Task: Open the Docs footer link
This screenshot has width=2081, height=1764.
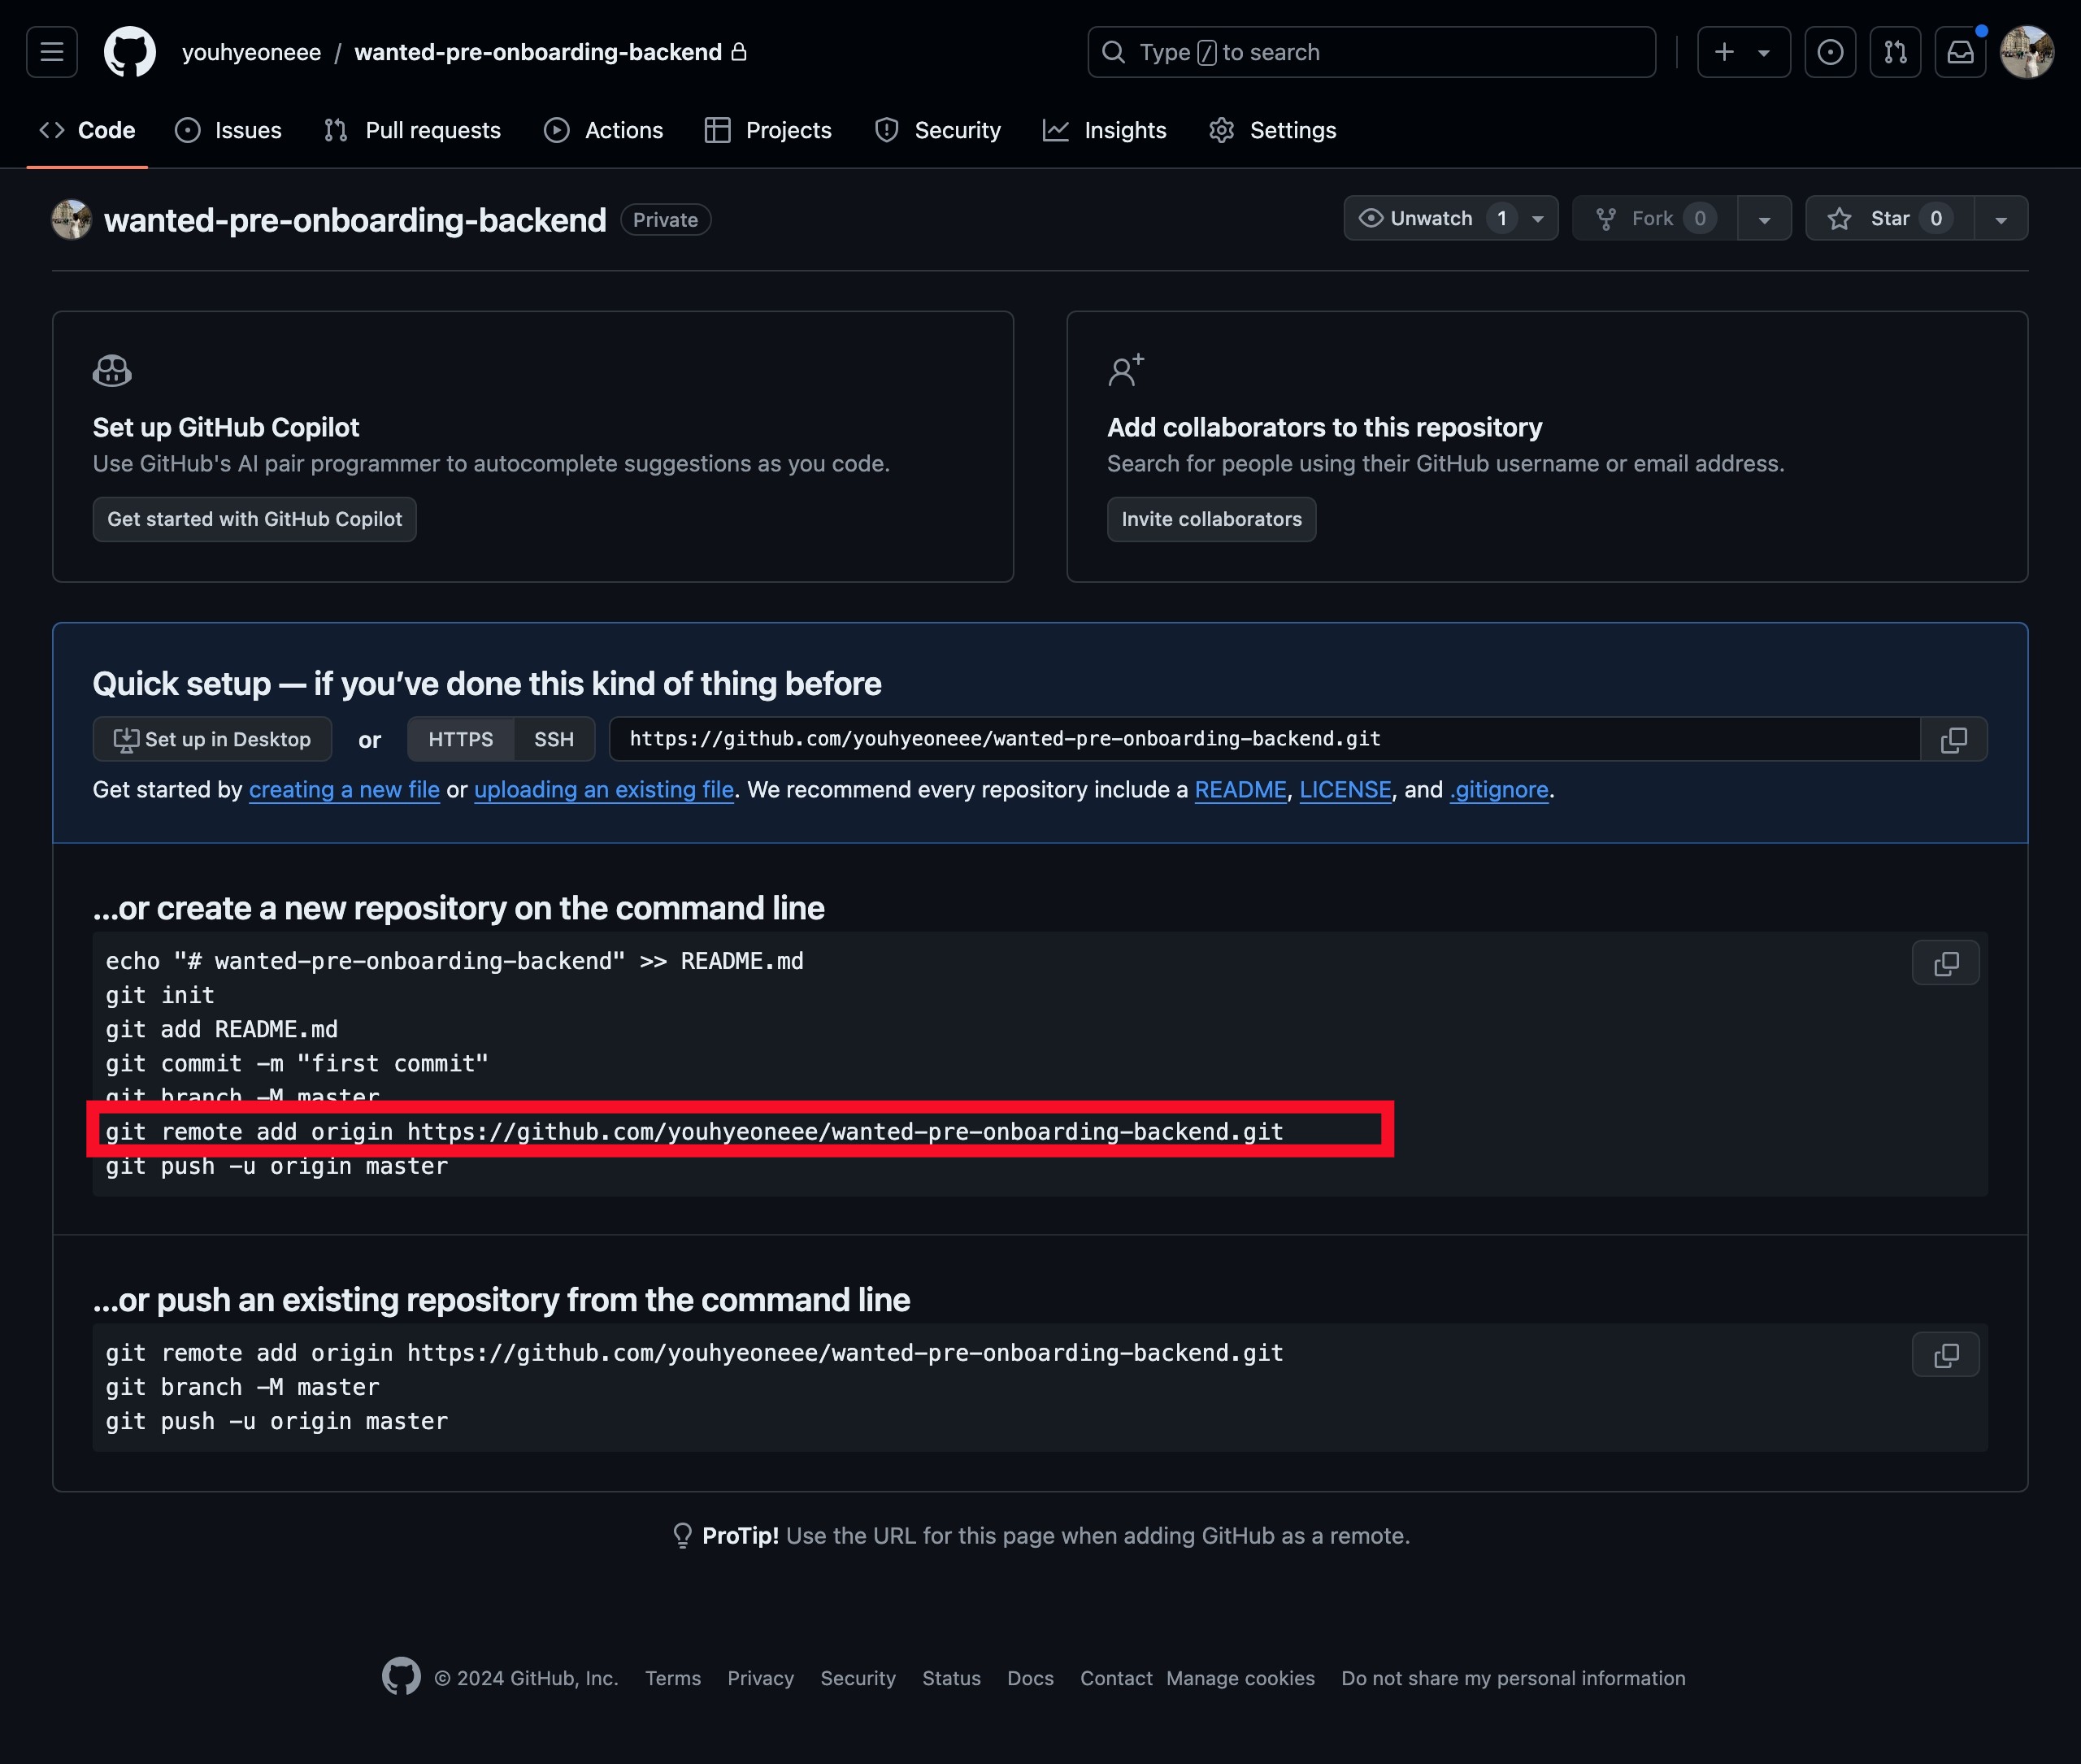Action: [x=1030, y=1678]
